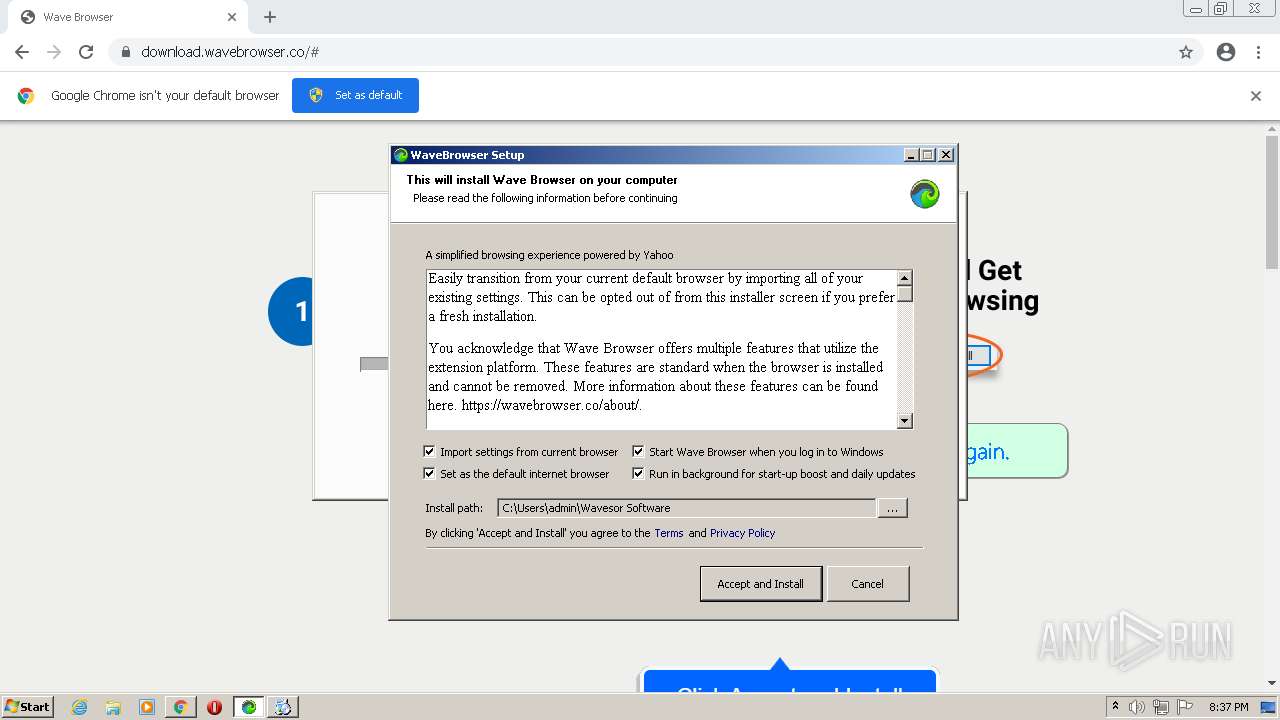Click the page vertical scrollbar thumb
1280x720 pixels.
[1272, 201]
